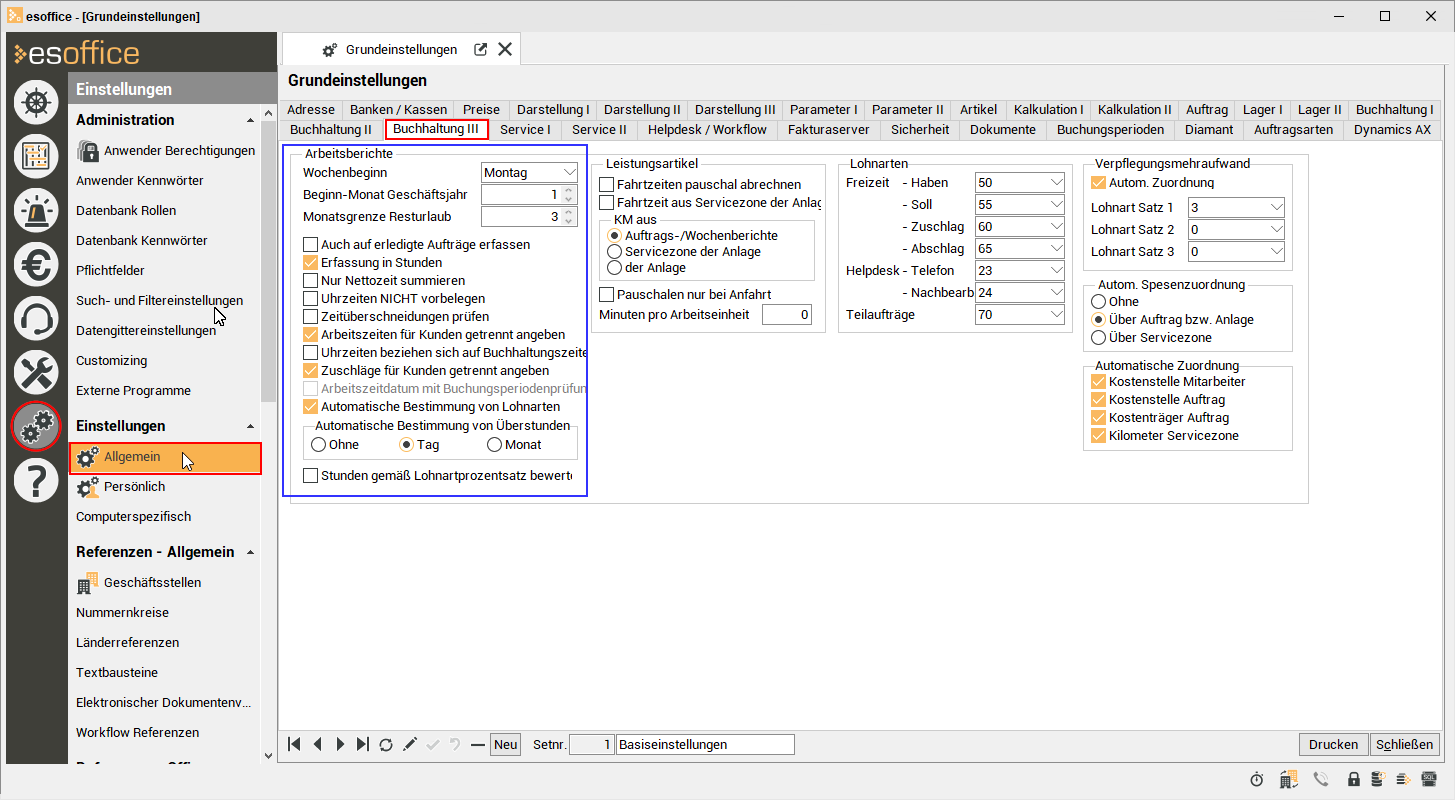Open the Lohnart Satz 1 dropdown
This screenshot has height=800, width=1455.
[x=1275, y=207]
